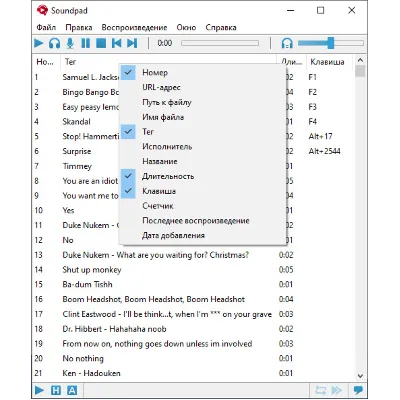This screenshot has height=400, width=400.
Task: Enable the Исполнитель column
Action: click(202, 146)
